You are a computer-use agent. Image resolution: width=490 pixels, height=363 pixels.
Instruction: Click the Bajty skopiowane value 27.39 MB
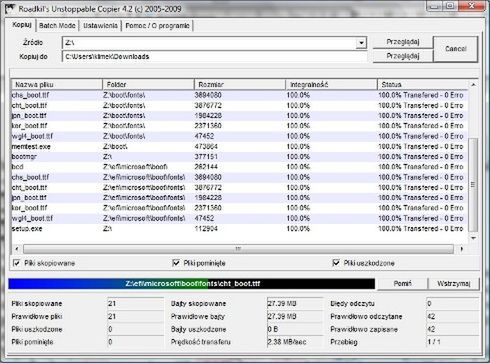click(x=295, y=303)
